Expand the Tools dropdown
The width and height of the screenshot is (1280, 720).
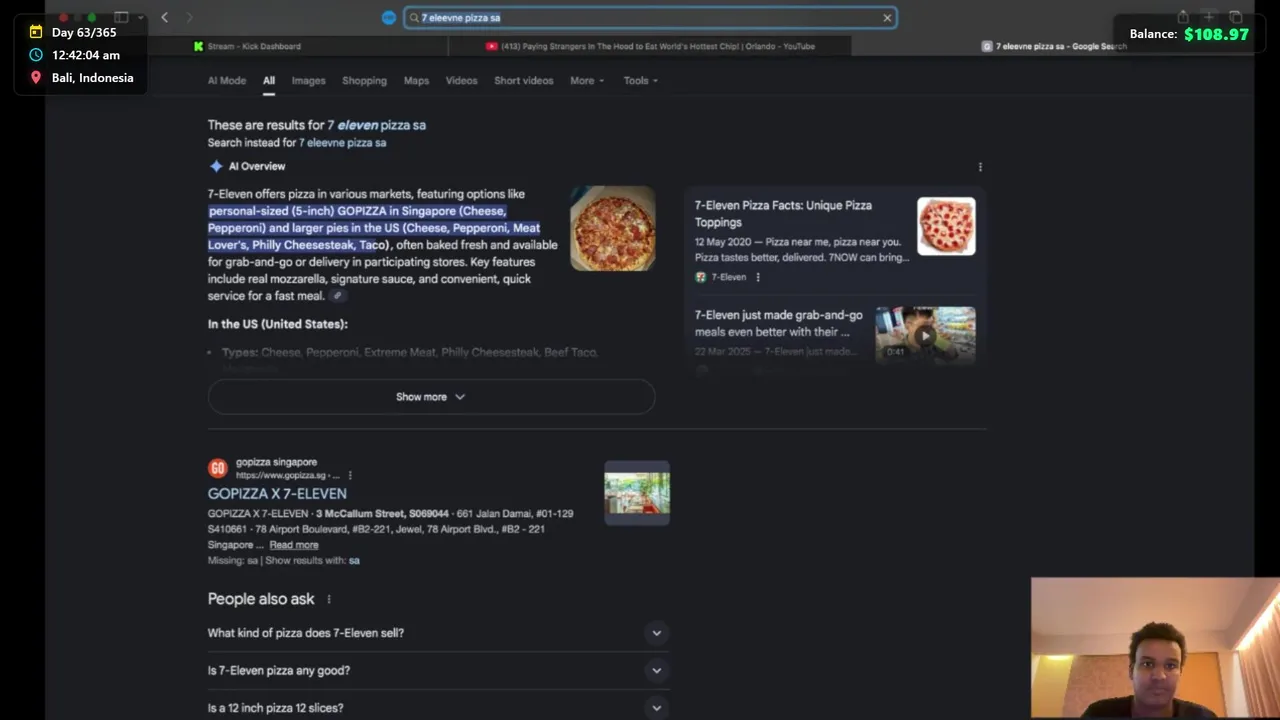pos(640,80)
